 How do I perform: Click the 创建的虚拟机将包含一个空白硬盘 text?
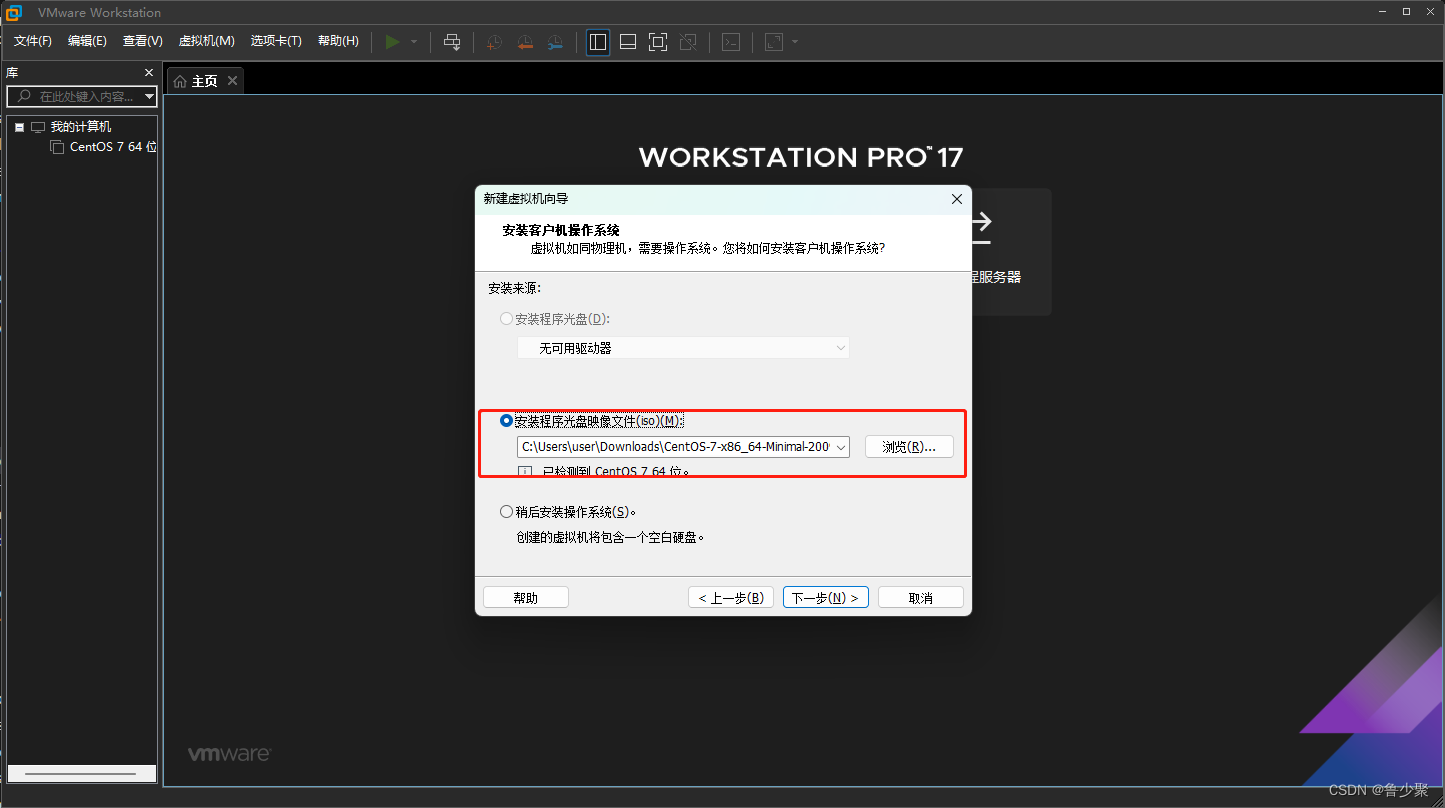(610, 538)
